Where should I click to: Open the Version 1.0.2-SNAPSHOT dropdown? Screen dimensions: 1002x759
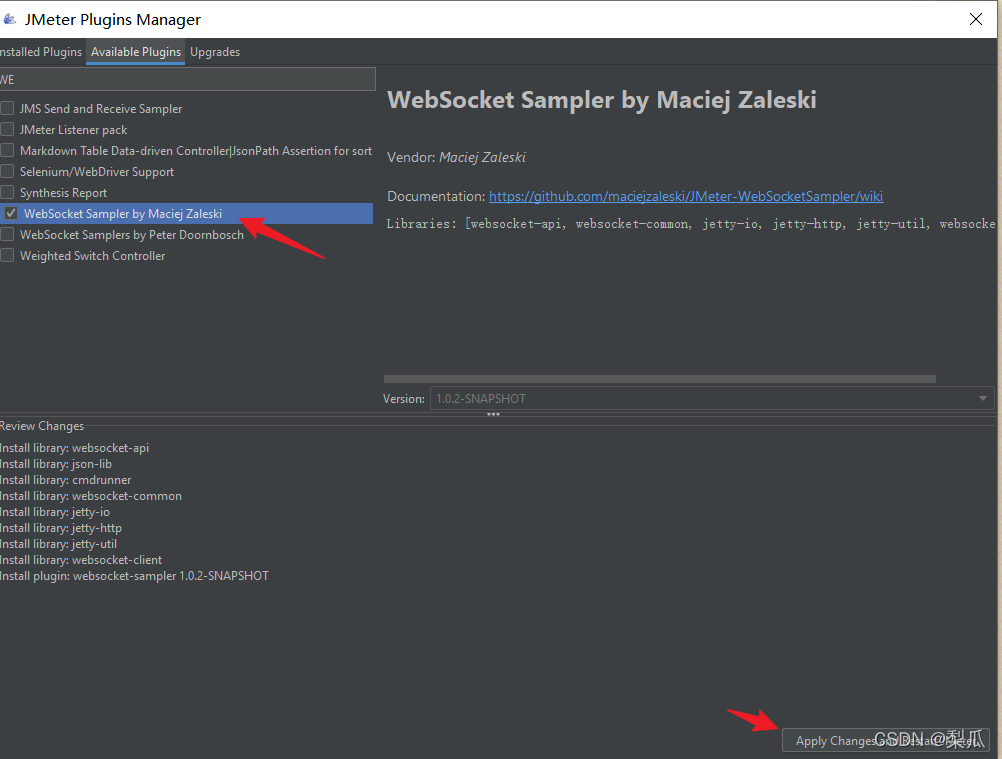tap(712, 398)
